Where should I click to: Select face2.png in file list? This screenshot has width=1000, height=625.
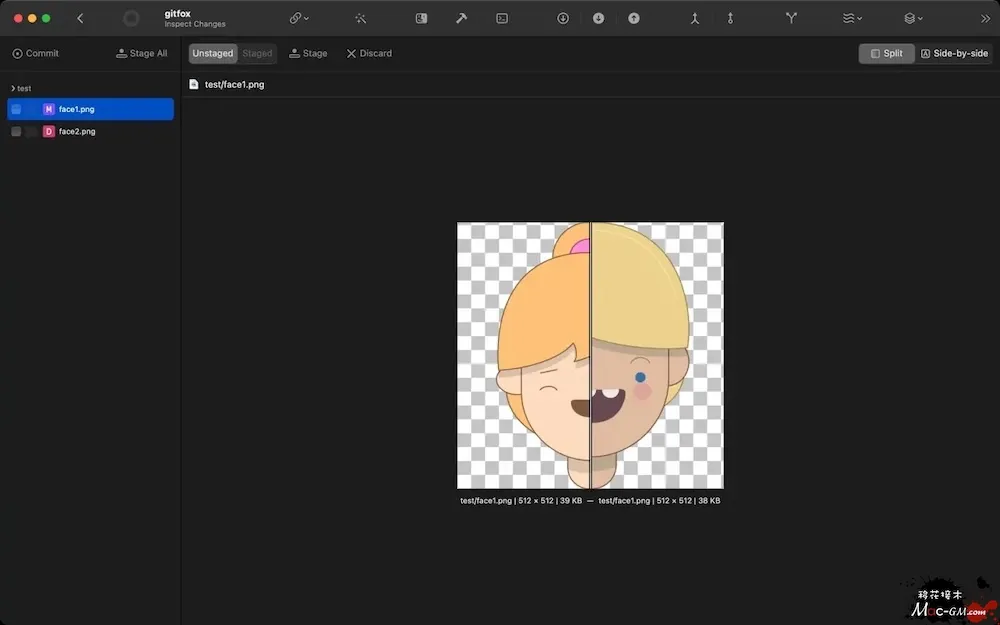tap(91, 131)
